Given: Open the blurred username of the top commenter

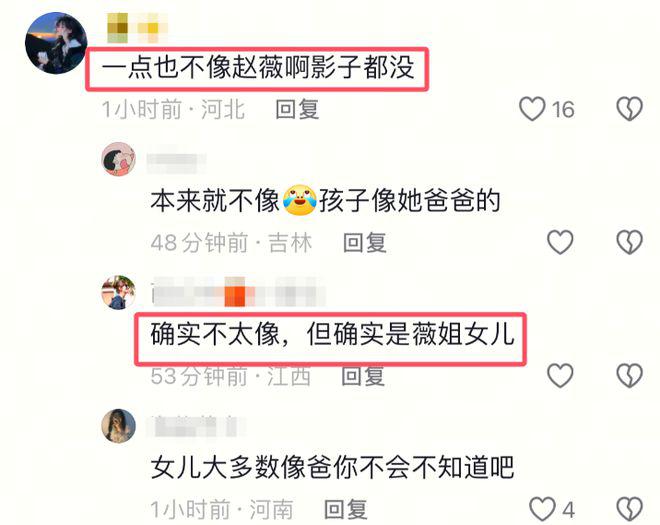Looking at the screenshot, I should pyautogui.click(x=137, y=28).
